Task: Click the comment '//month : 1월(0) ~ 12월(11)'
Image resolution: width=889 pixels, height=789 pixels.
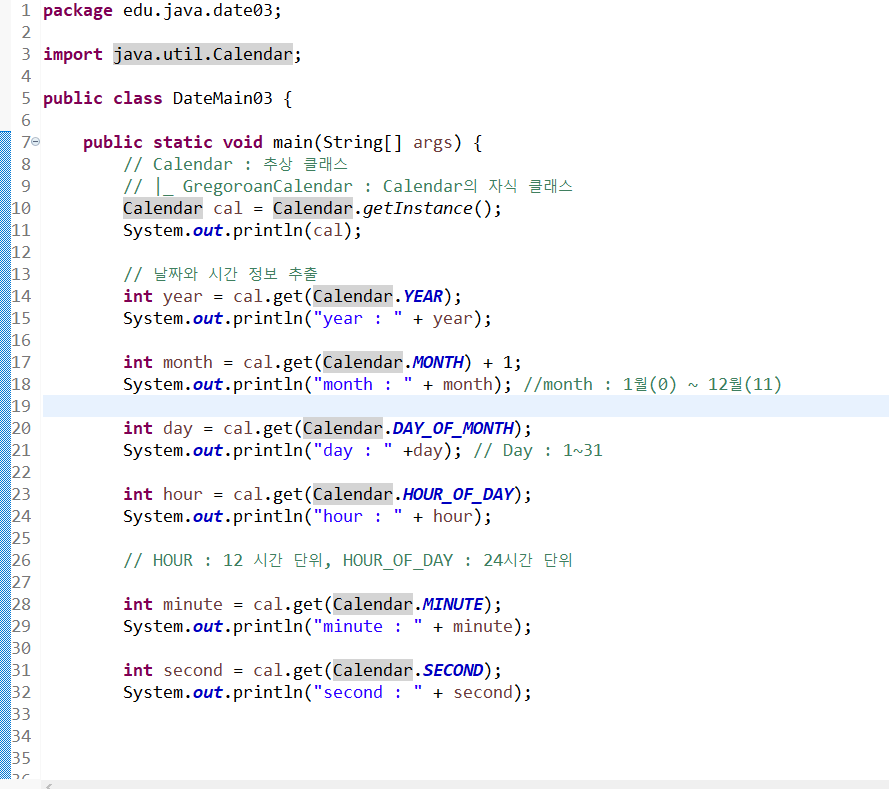Action: click(653, 384)
